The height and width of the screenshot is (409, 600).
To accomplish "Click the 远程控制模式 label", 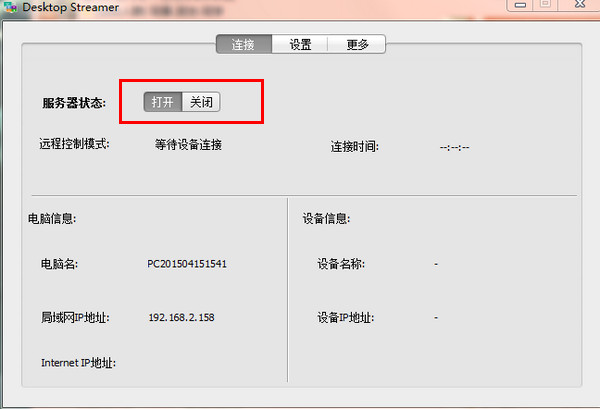I will 74,144.
